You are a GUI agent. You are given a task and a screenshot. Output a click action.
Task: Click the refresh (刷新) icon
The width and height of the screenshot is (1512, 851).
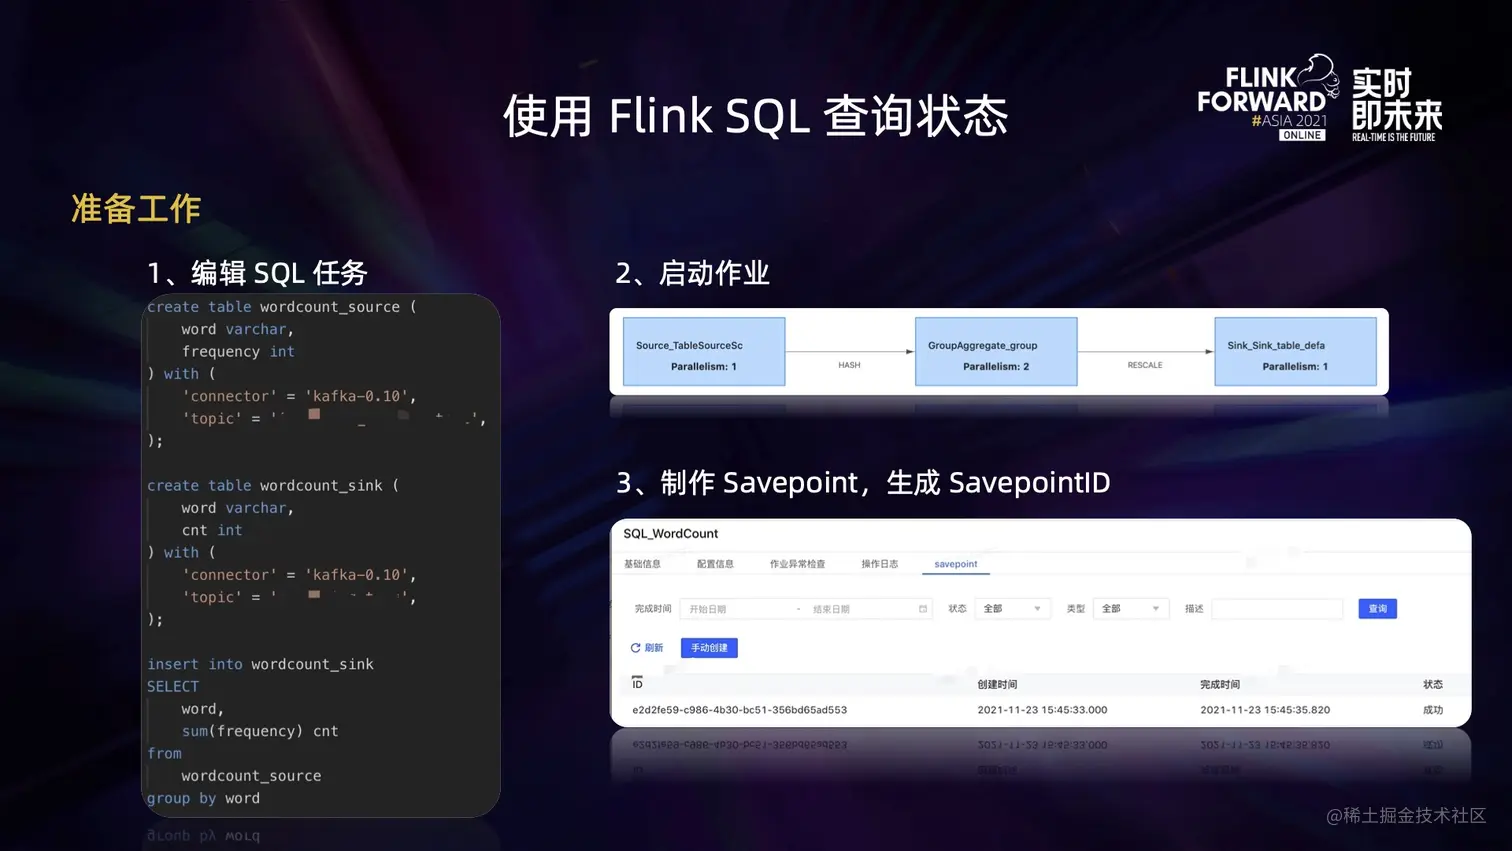pyautogui.click(x=635, y=648)
